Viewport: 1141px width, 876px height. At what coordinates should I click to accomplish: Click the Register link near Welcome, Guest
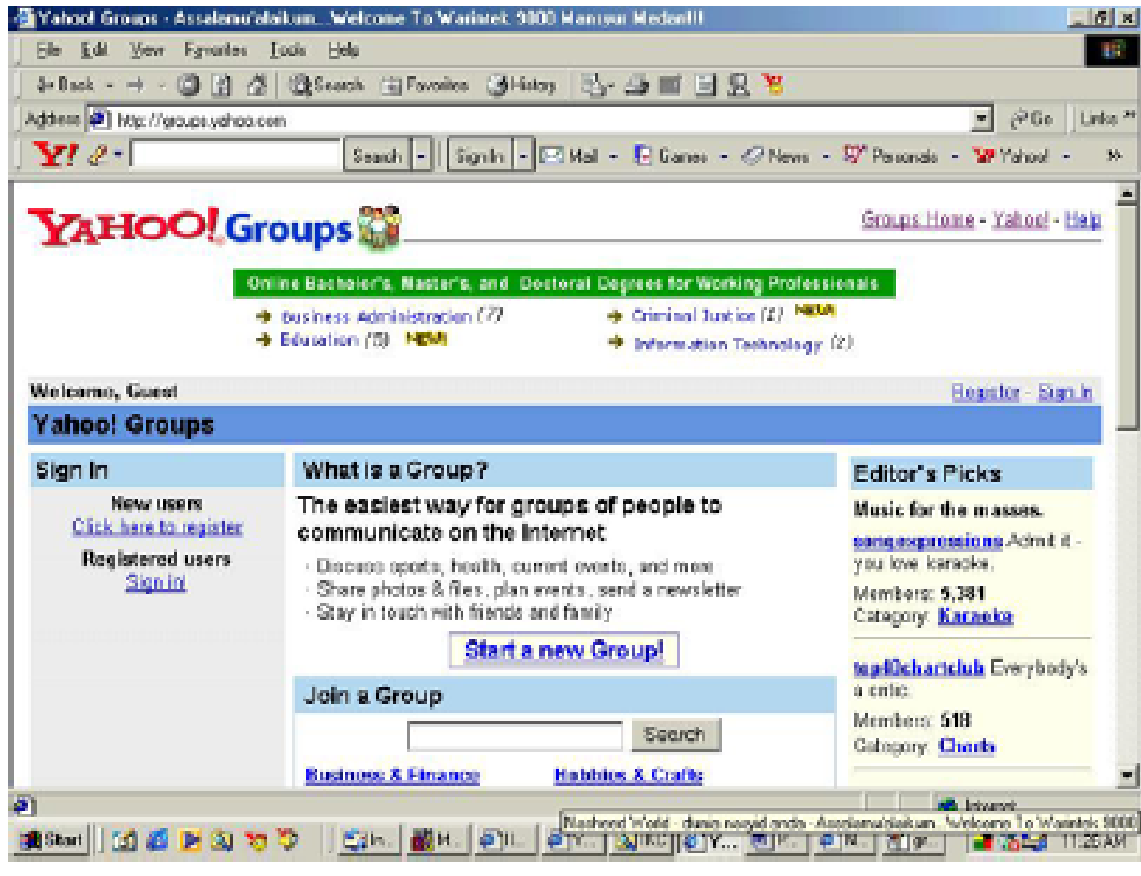click(985, 391)
